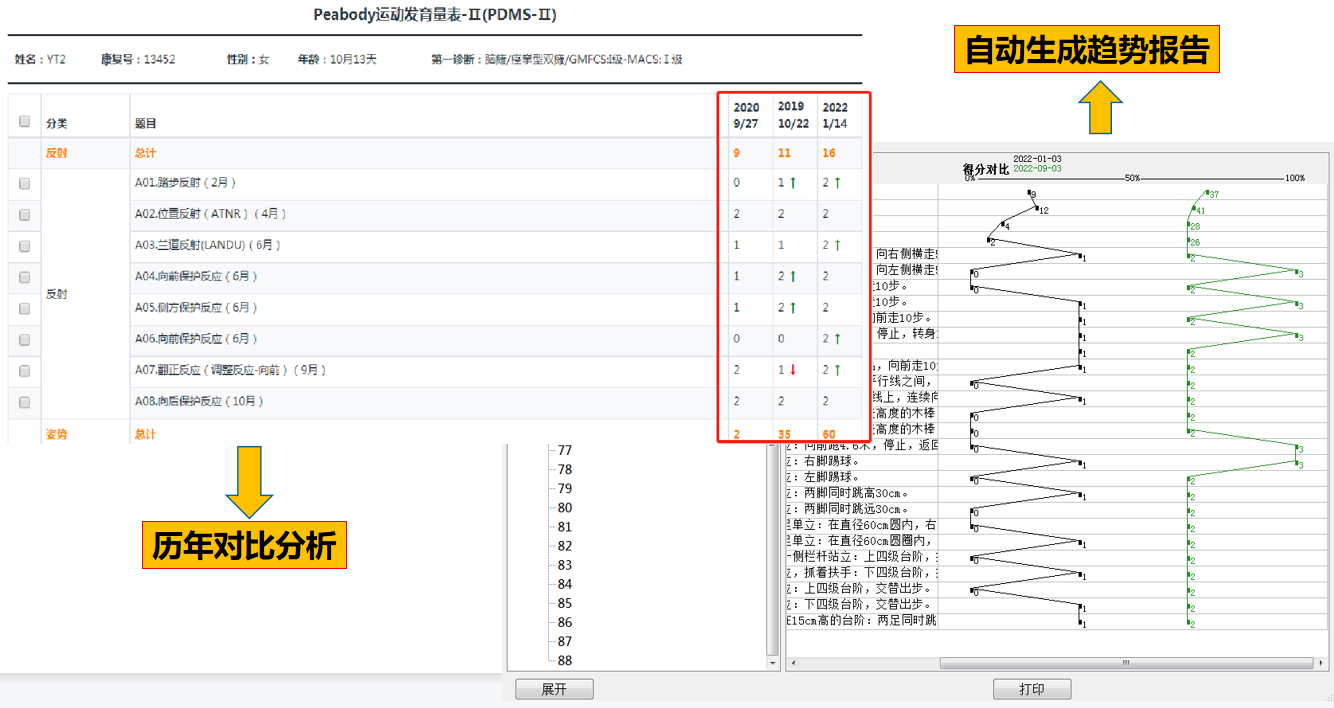Click the A07.翻正反应 item text
This screenshot has width=1334, height=708.
click(231, 370)
